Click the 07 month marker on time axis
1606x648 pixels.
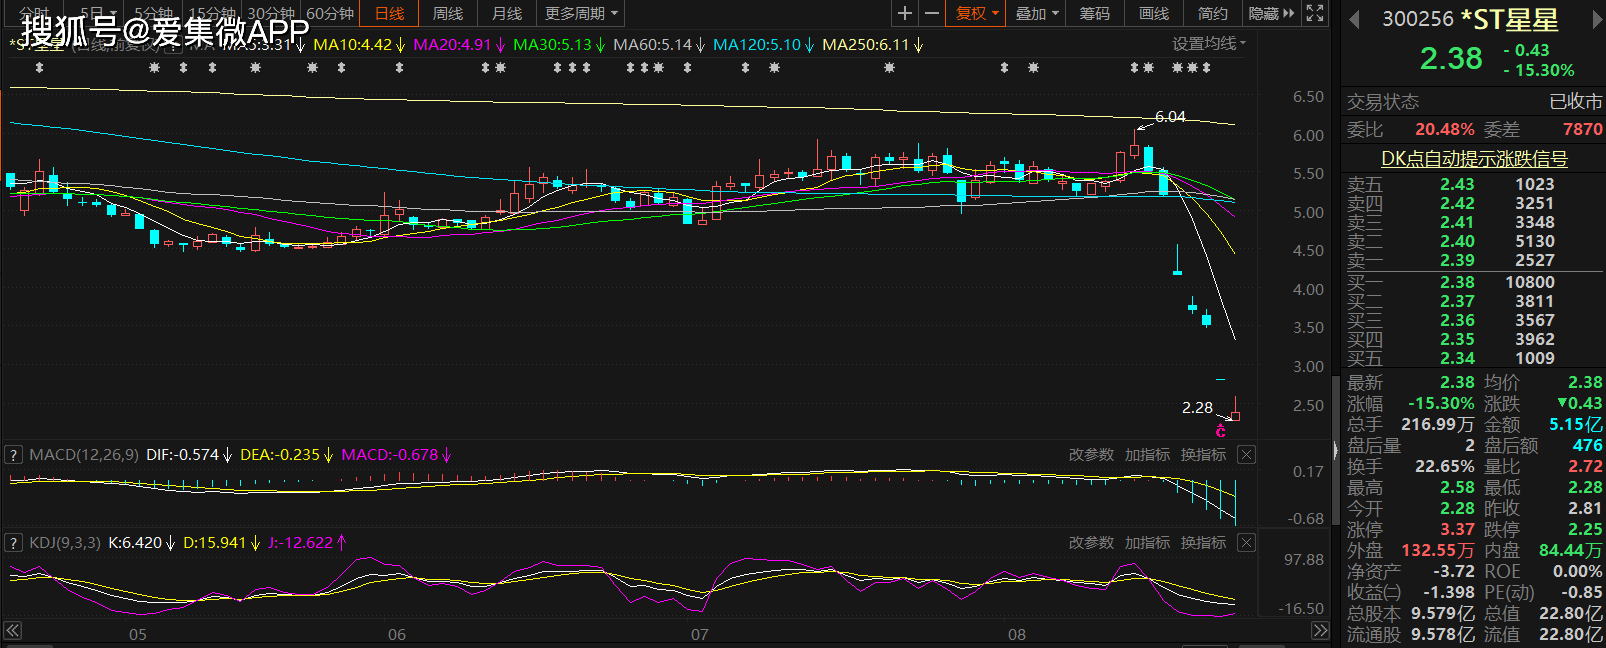point(699,634)
